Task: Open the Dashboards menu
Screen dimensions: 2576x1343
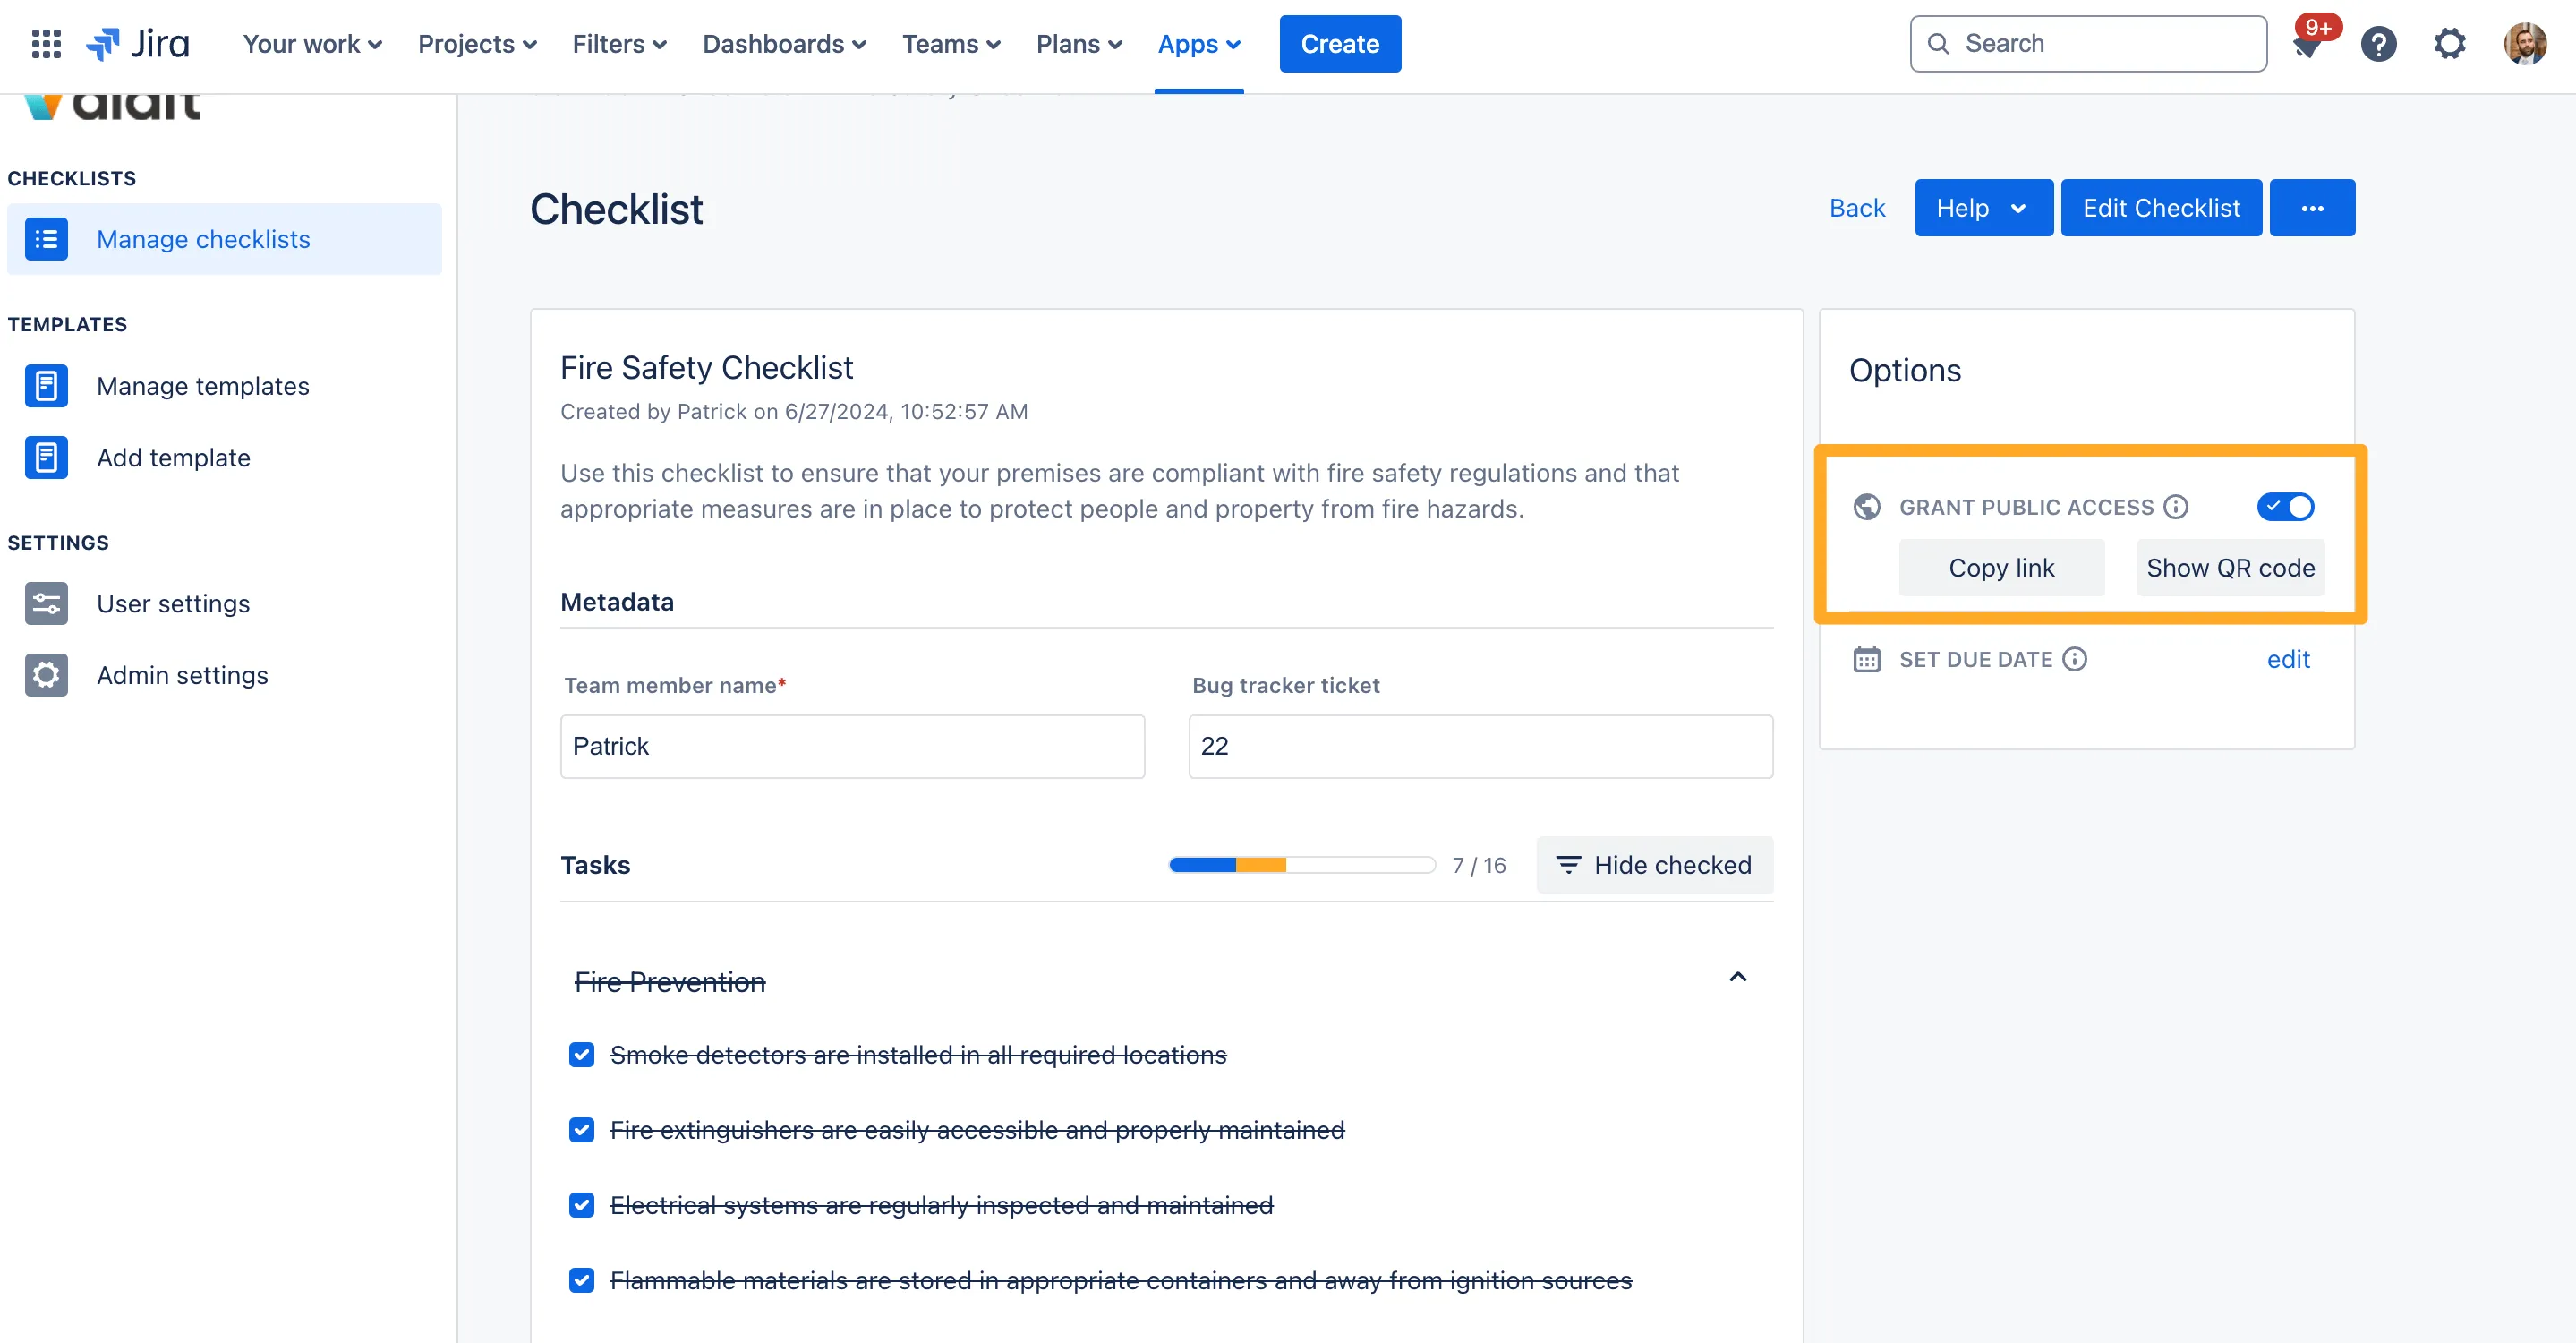Action: point(784,44)
